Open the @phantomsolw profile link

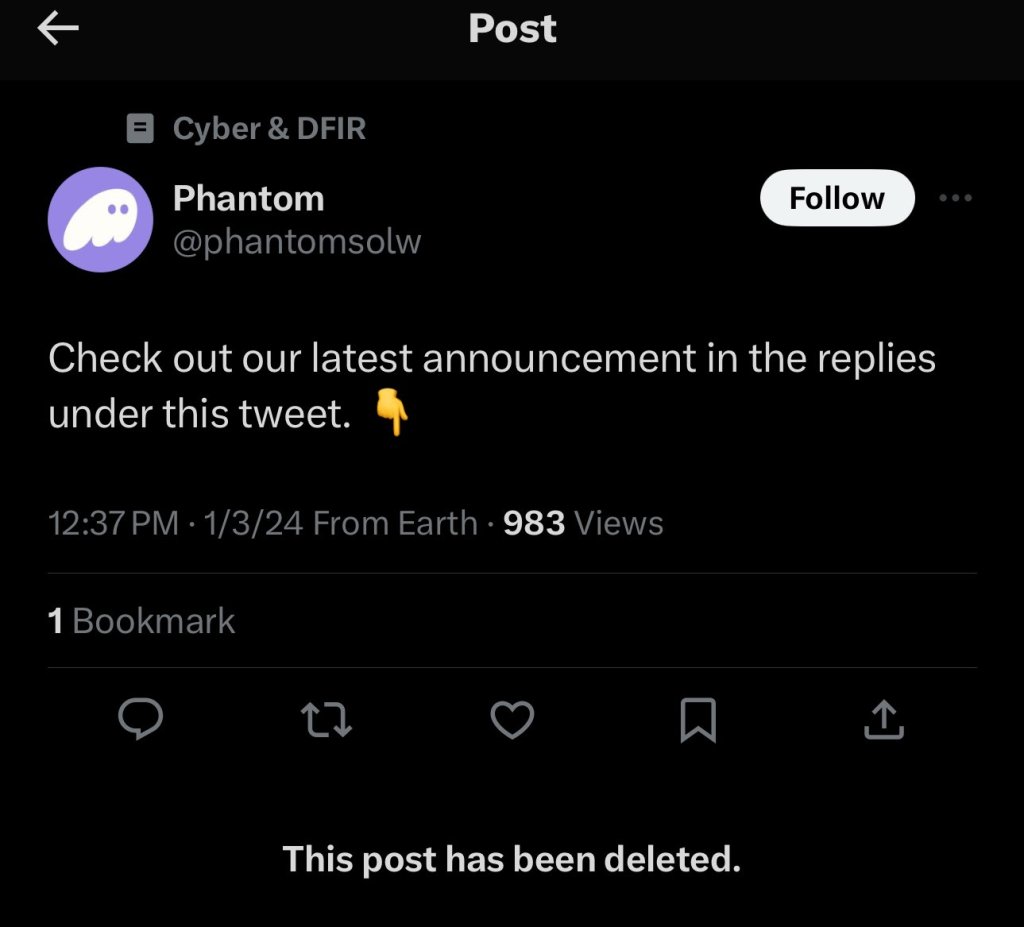pos(297,242)
